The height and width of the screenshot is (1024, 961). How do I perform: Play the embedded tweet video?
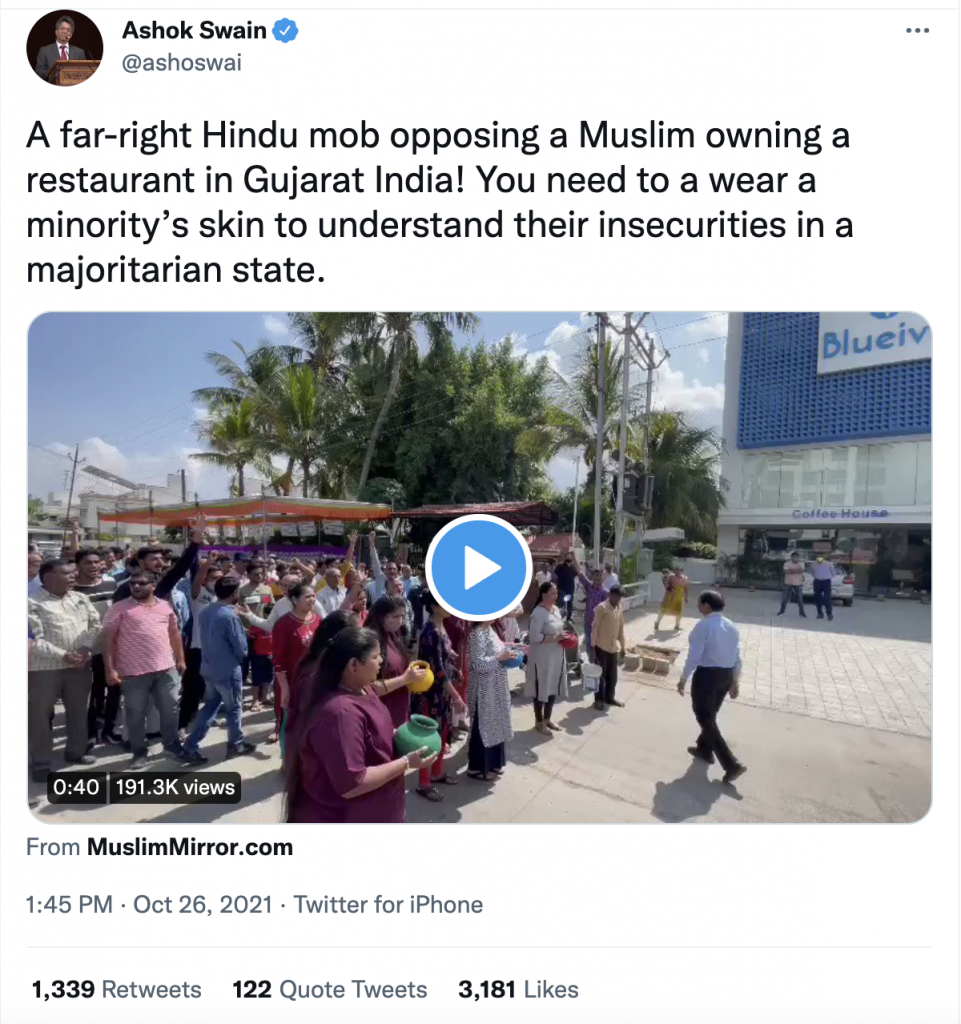point(478,568)
